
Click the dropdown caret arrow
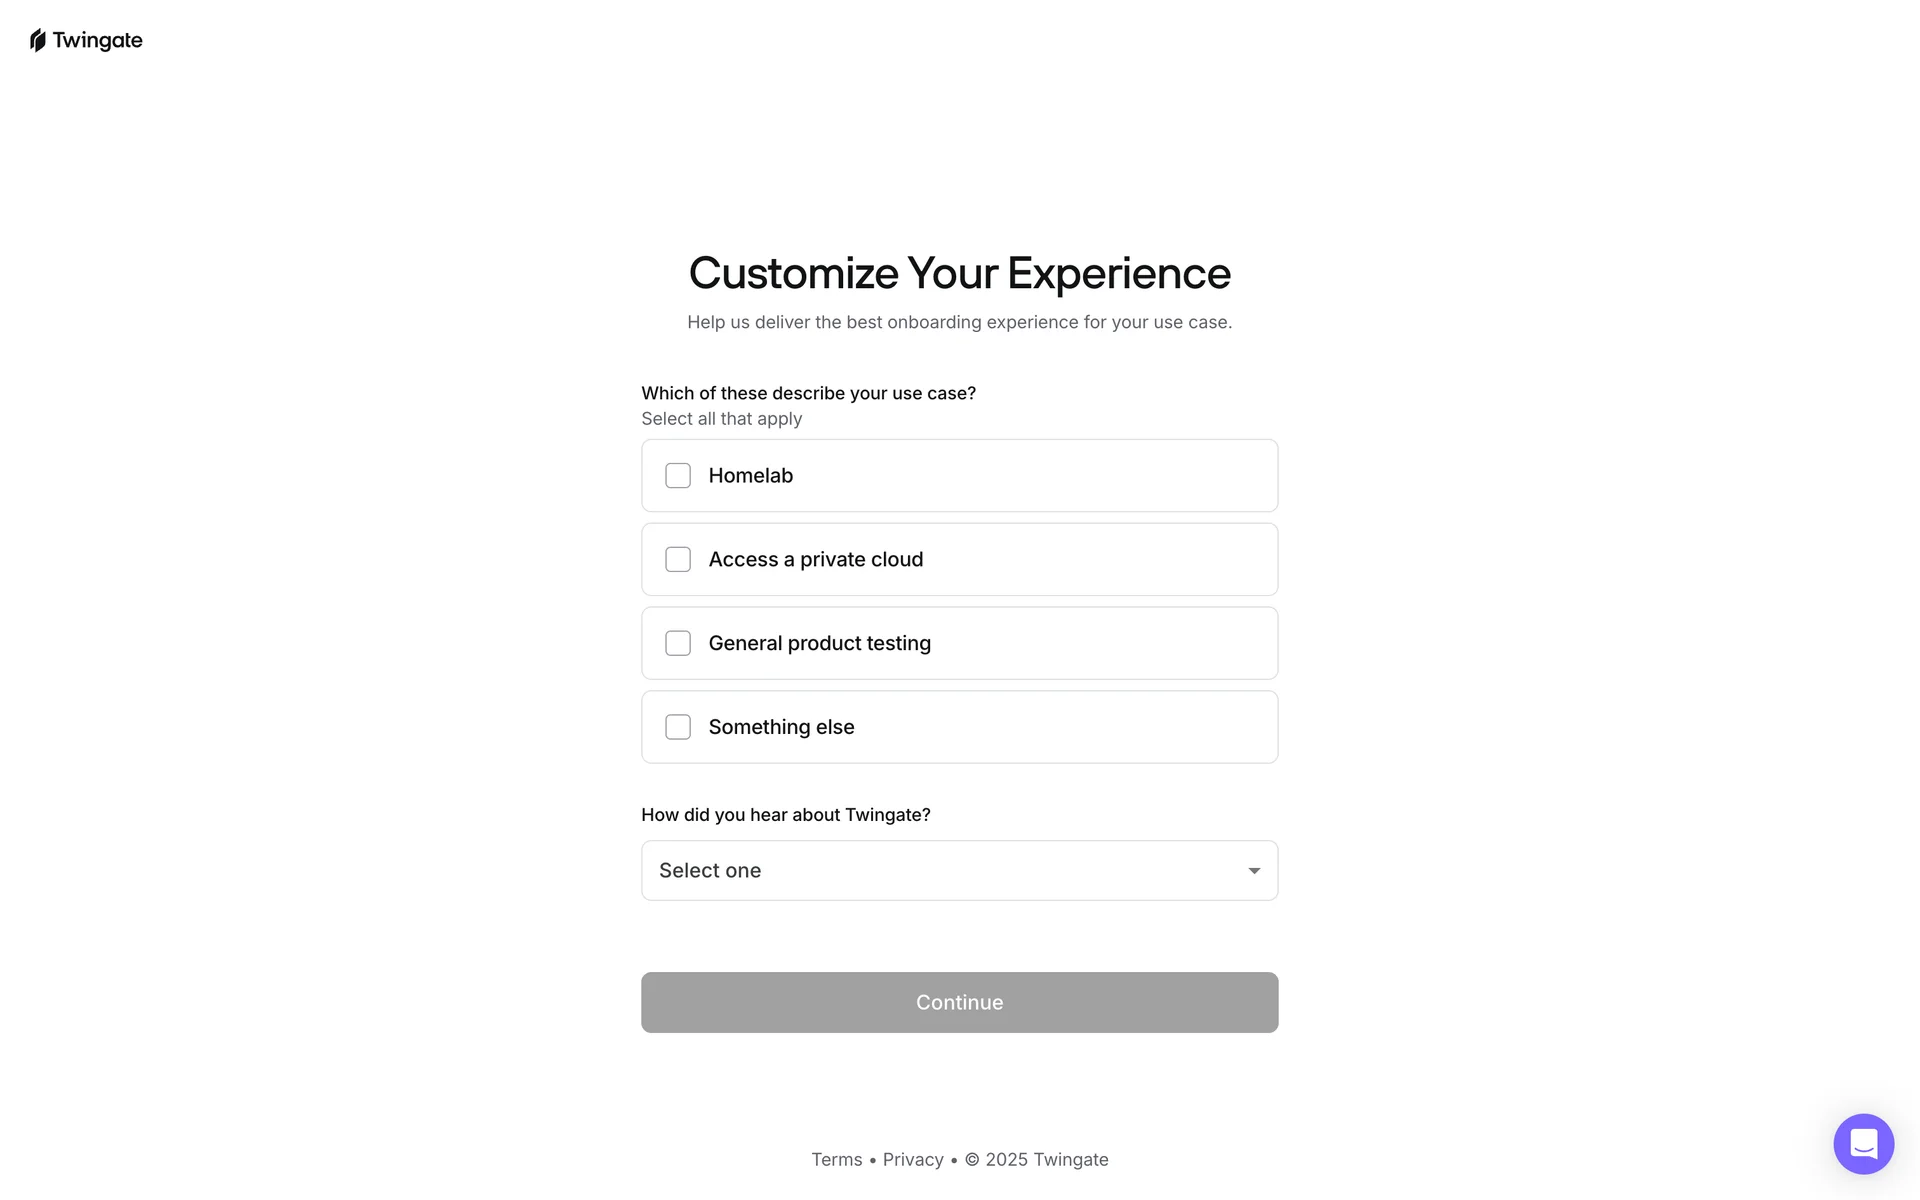[x=1254, y=871]
